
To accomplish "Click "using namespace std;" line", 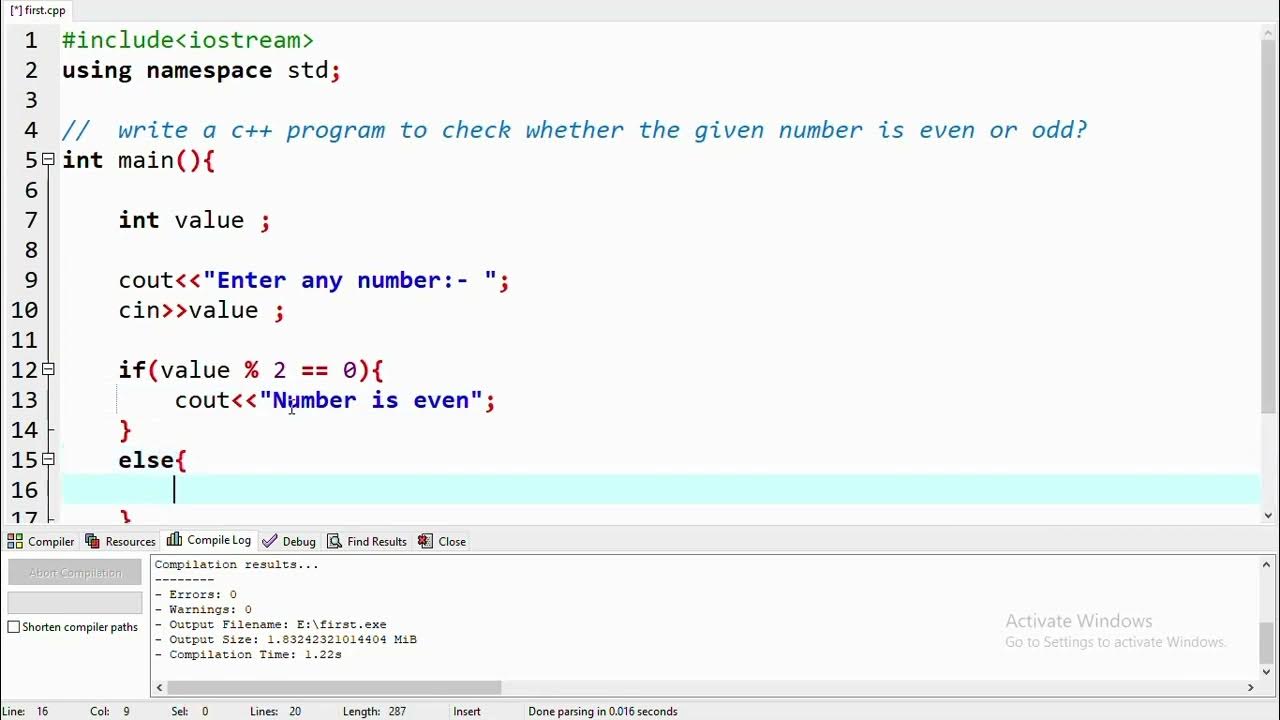I will pos(201,70).
